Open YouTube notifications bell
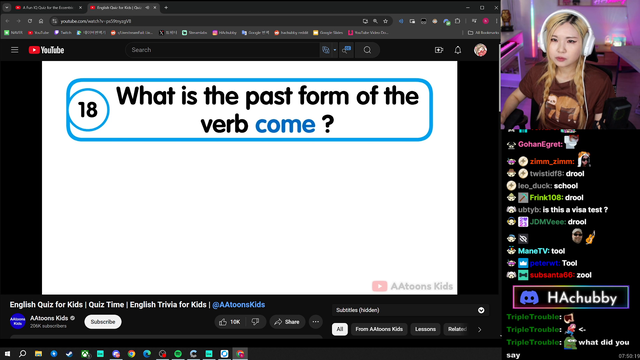 tap(458, 50)
